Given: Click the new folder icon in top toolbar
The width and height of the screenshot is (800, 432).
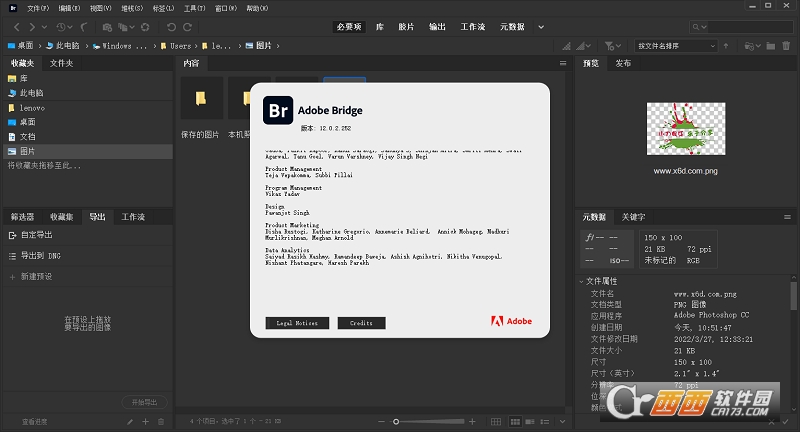Looking at the screenshot, I should click(x=771, y=46).
